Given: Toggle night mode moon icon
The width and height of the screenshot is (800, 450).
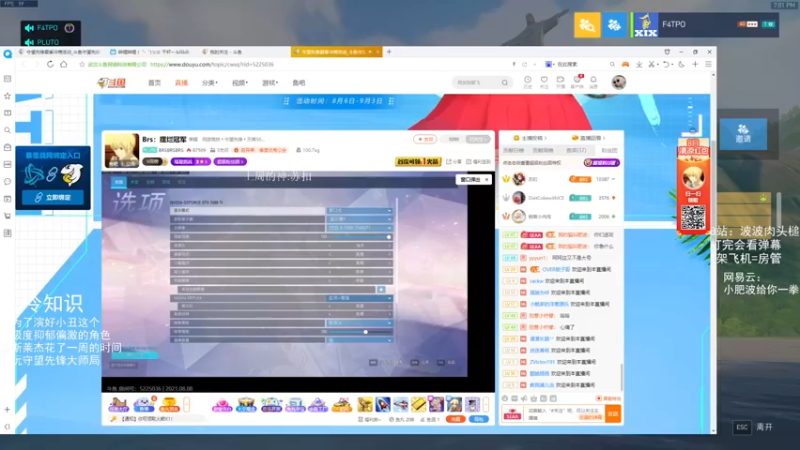Looking at the screenshot, I should pyautogui.click(x=681, y=64).
